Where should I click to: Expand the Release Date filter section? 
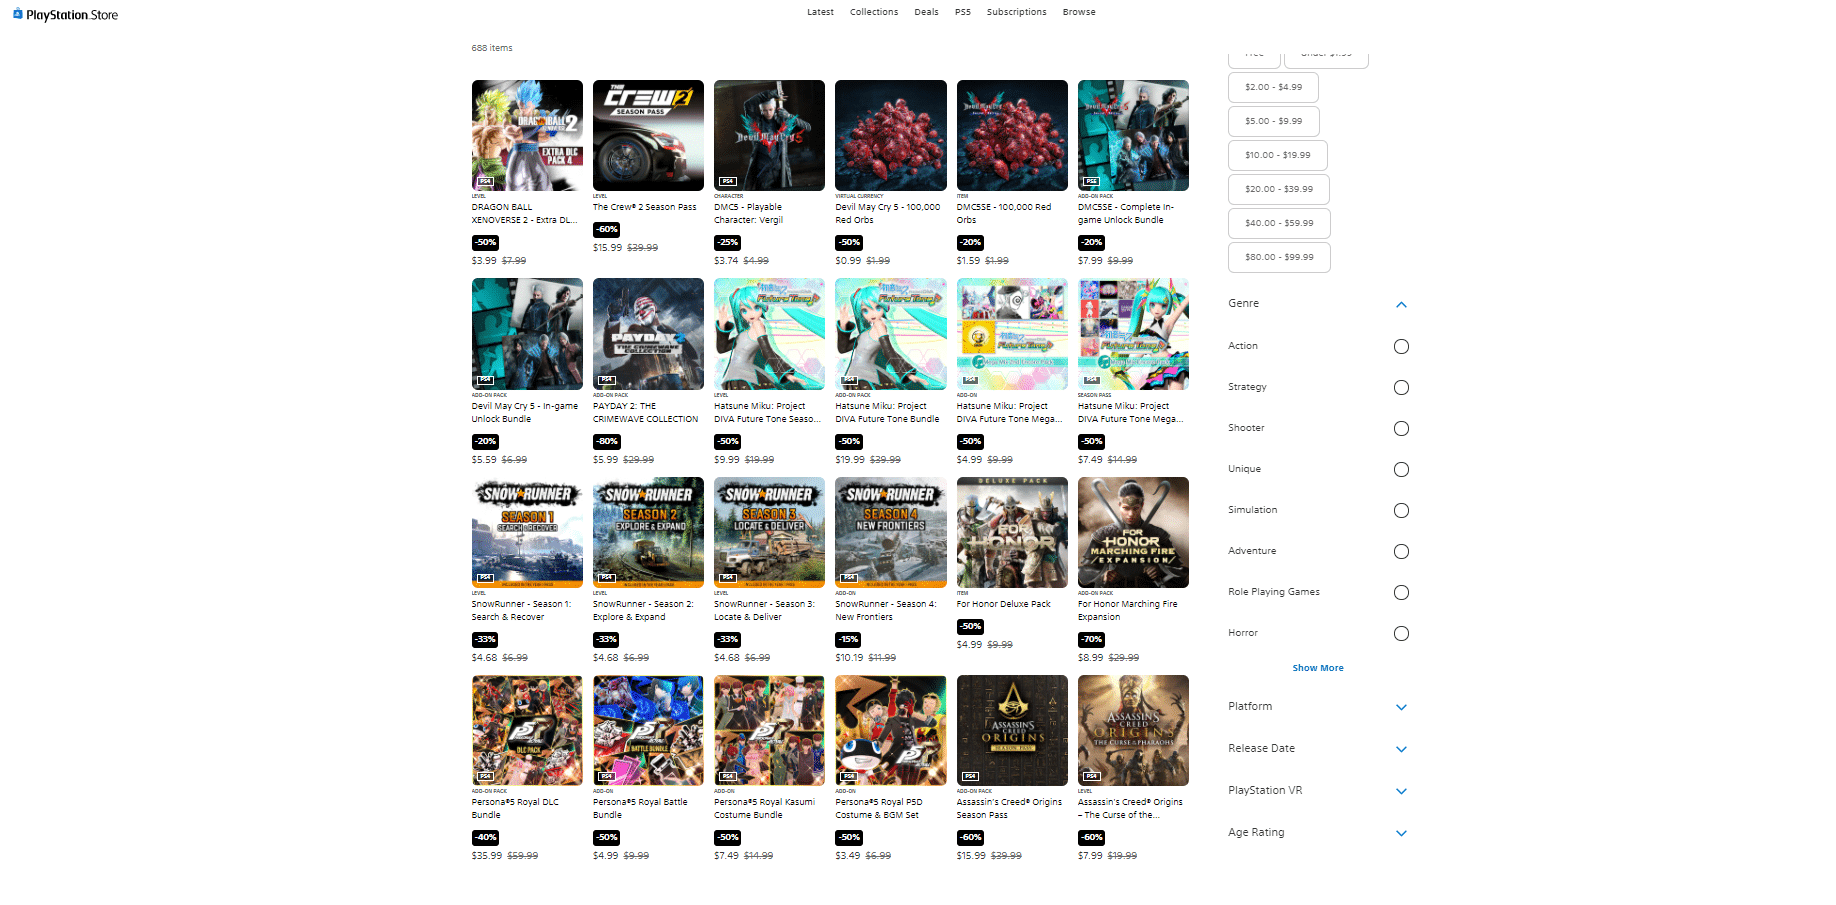[1401, 749]
